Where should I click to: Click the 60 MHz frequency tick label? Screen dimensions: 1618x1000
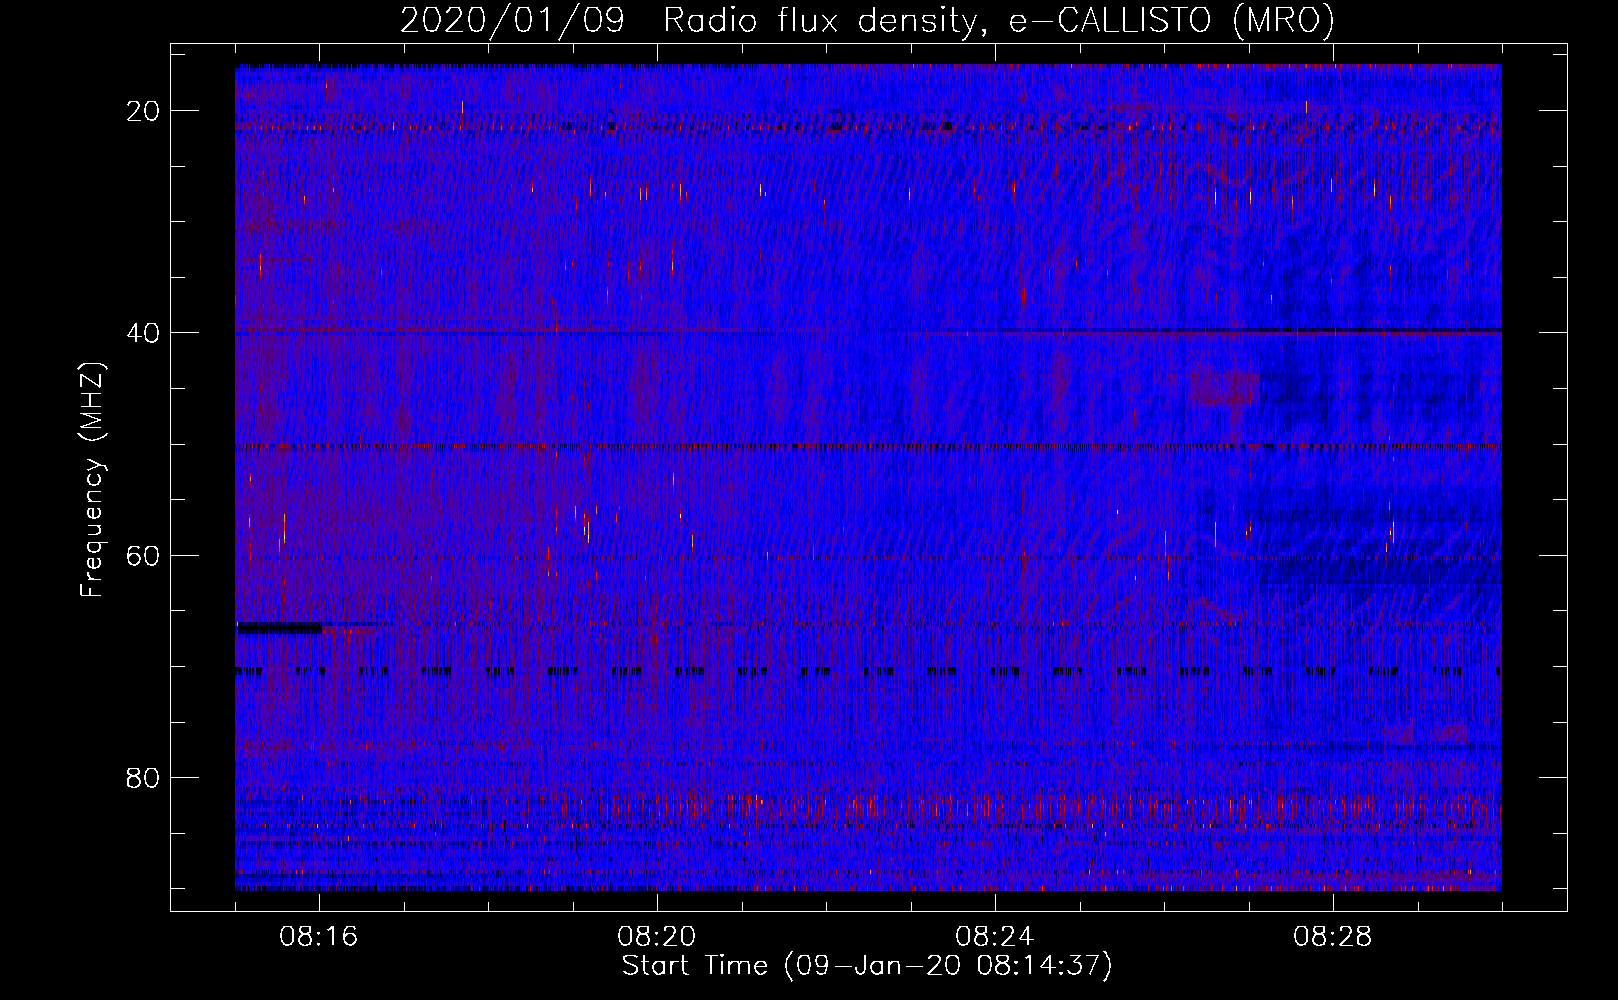[143, 555]
